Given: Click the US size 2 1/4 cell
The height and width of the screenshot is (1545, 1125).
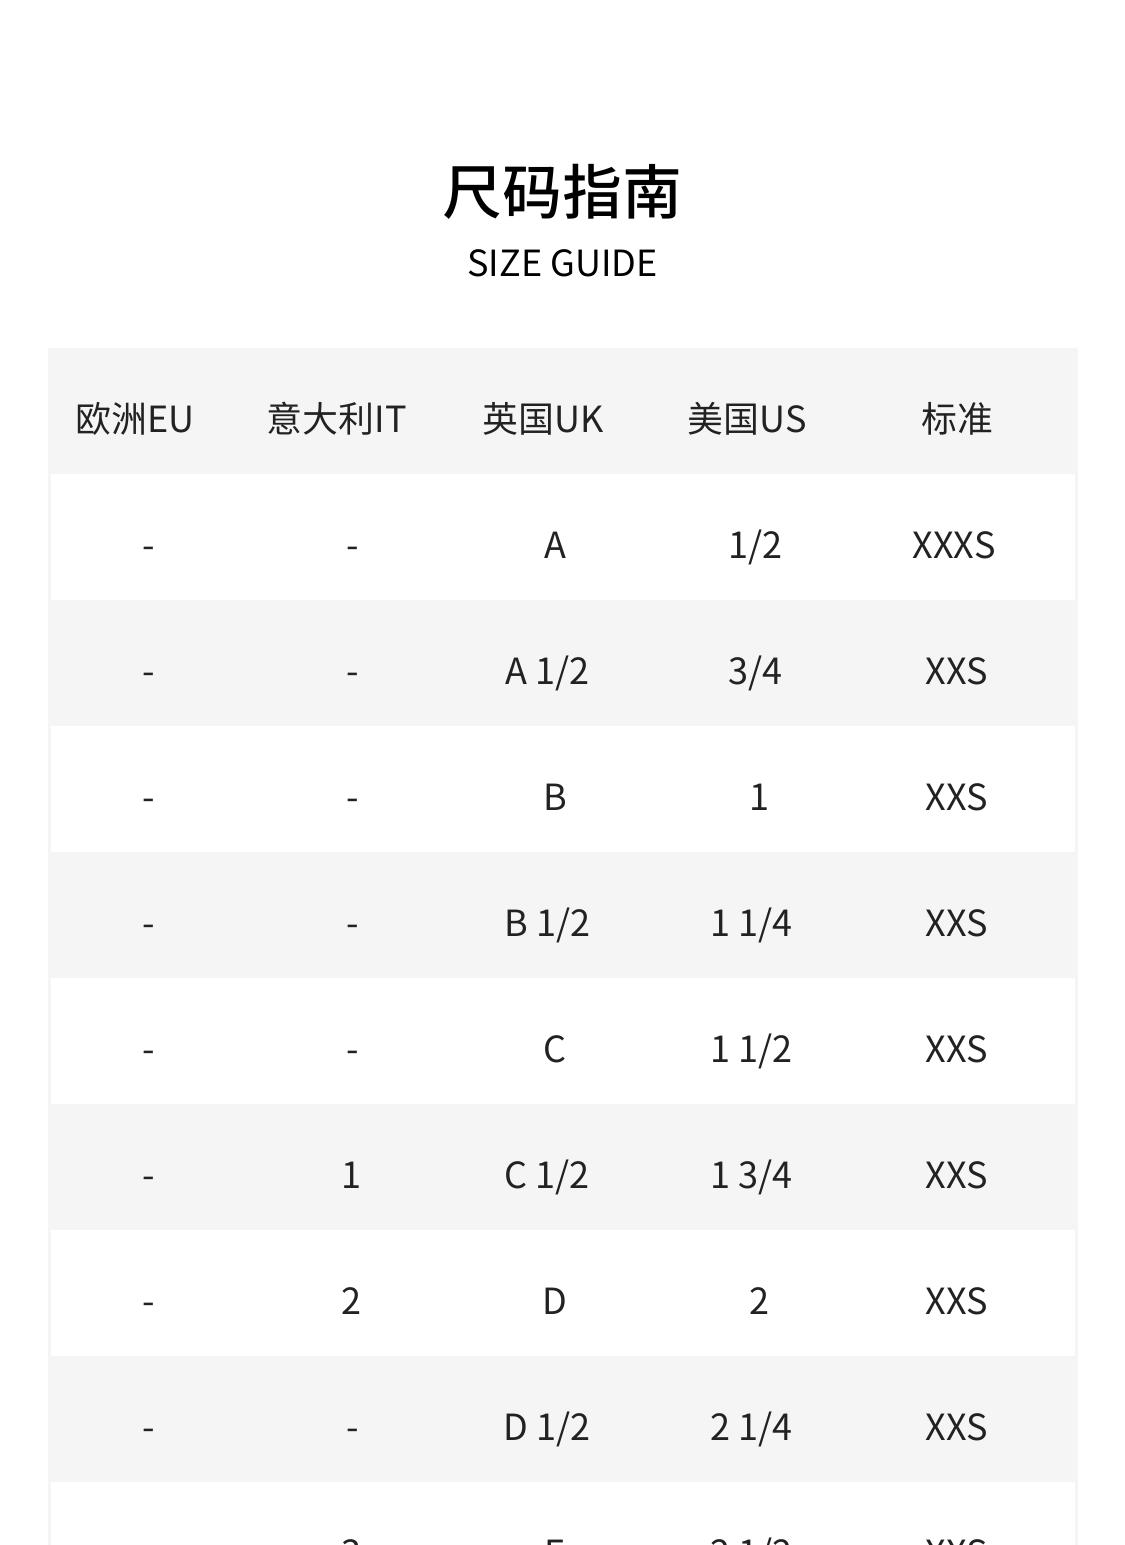Looking at the screenshot, I should 751,1427.
